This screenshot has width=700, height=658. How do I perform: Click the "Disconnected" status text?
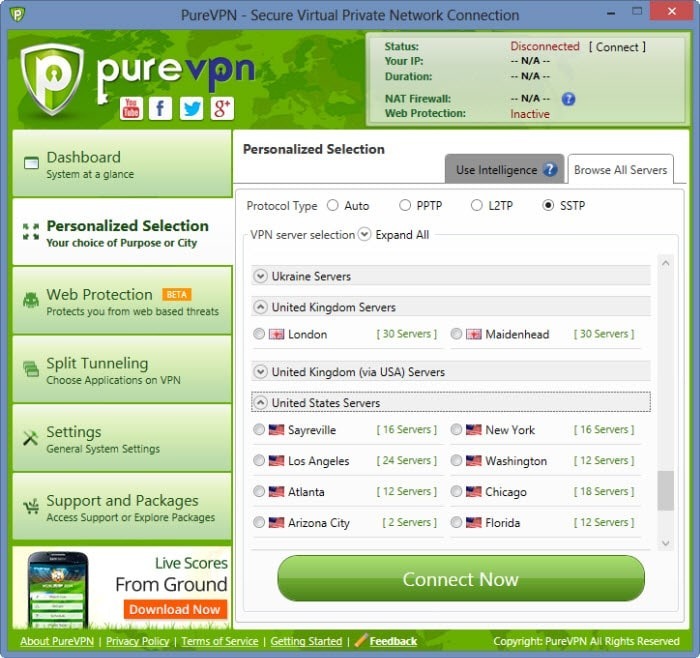[x=545, y=46]
